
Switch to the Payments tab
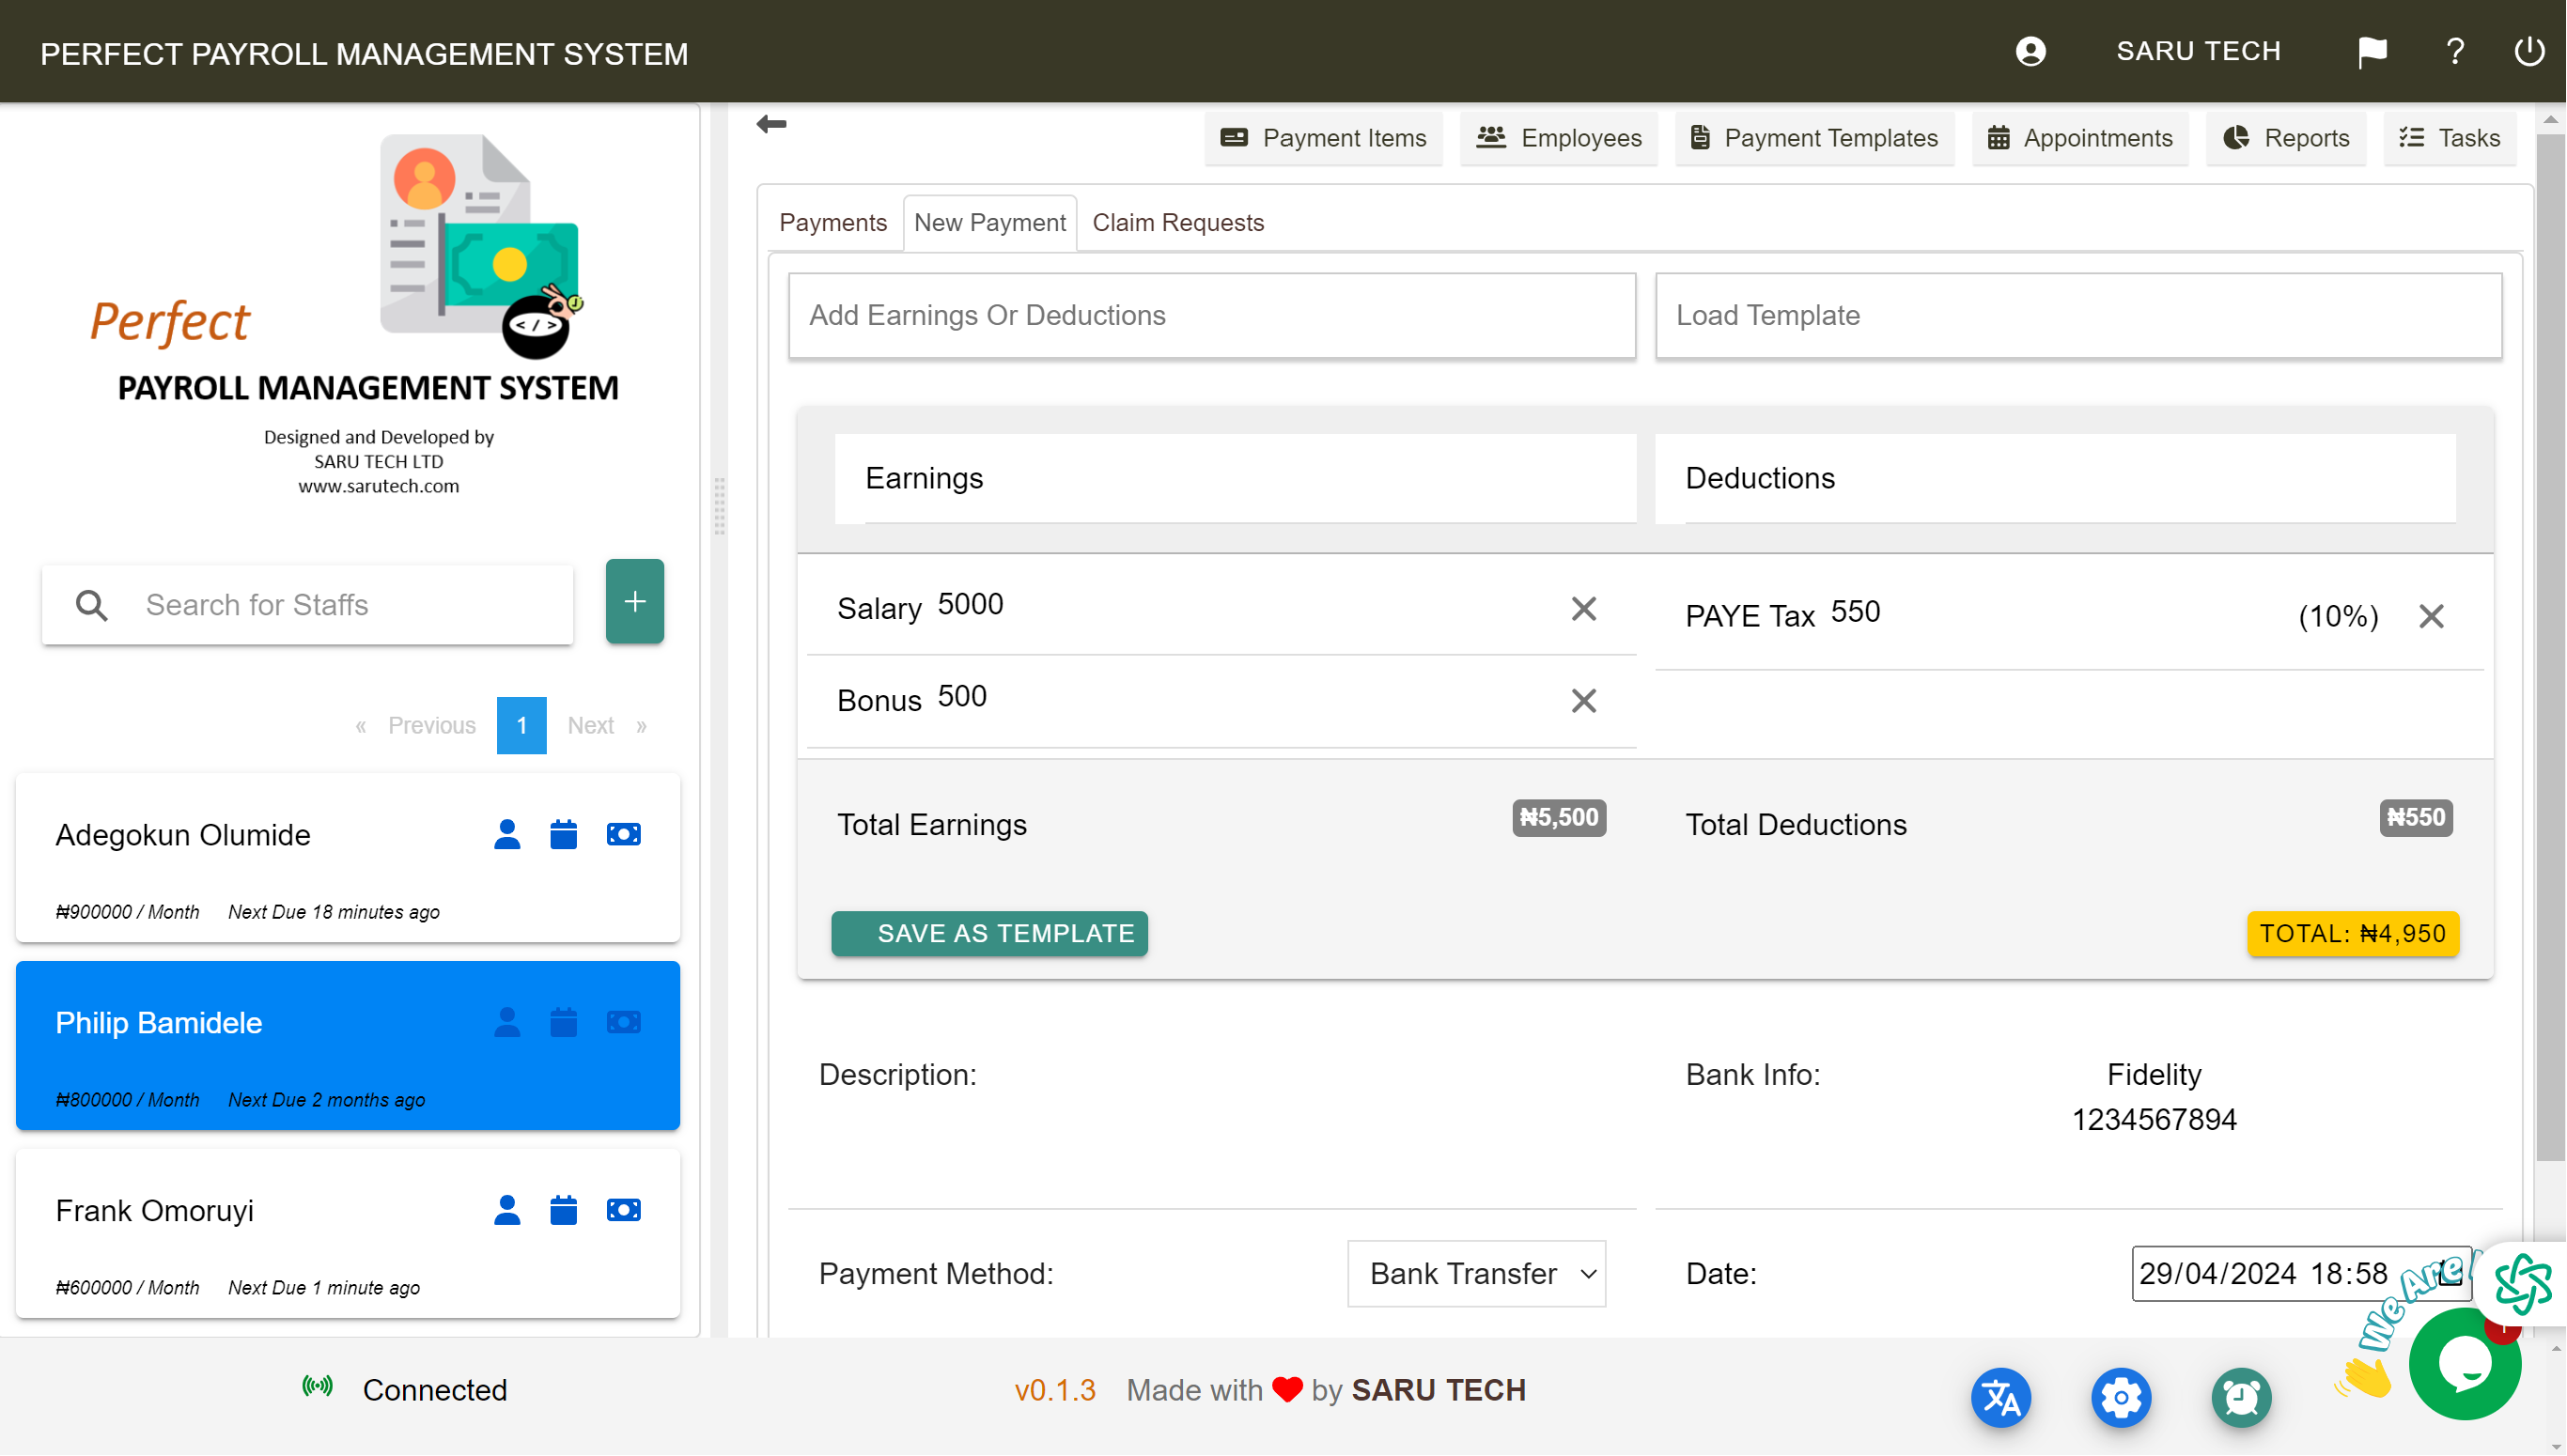click(x=833, y=222)
